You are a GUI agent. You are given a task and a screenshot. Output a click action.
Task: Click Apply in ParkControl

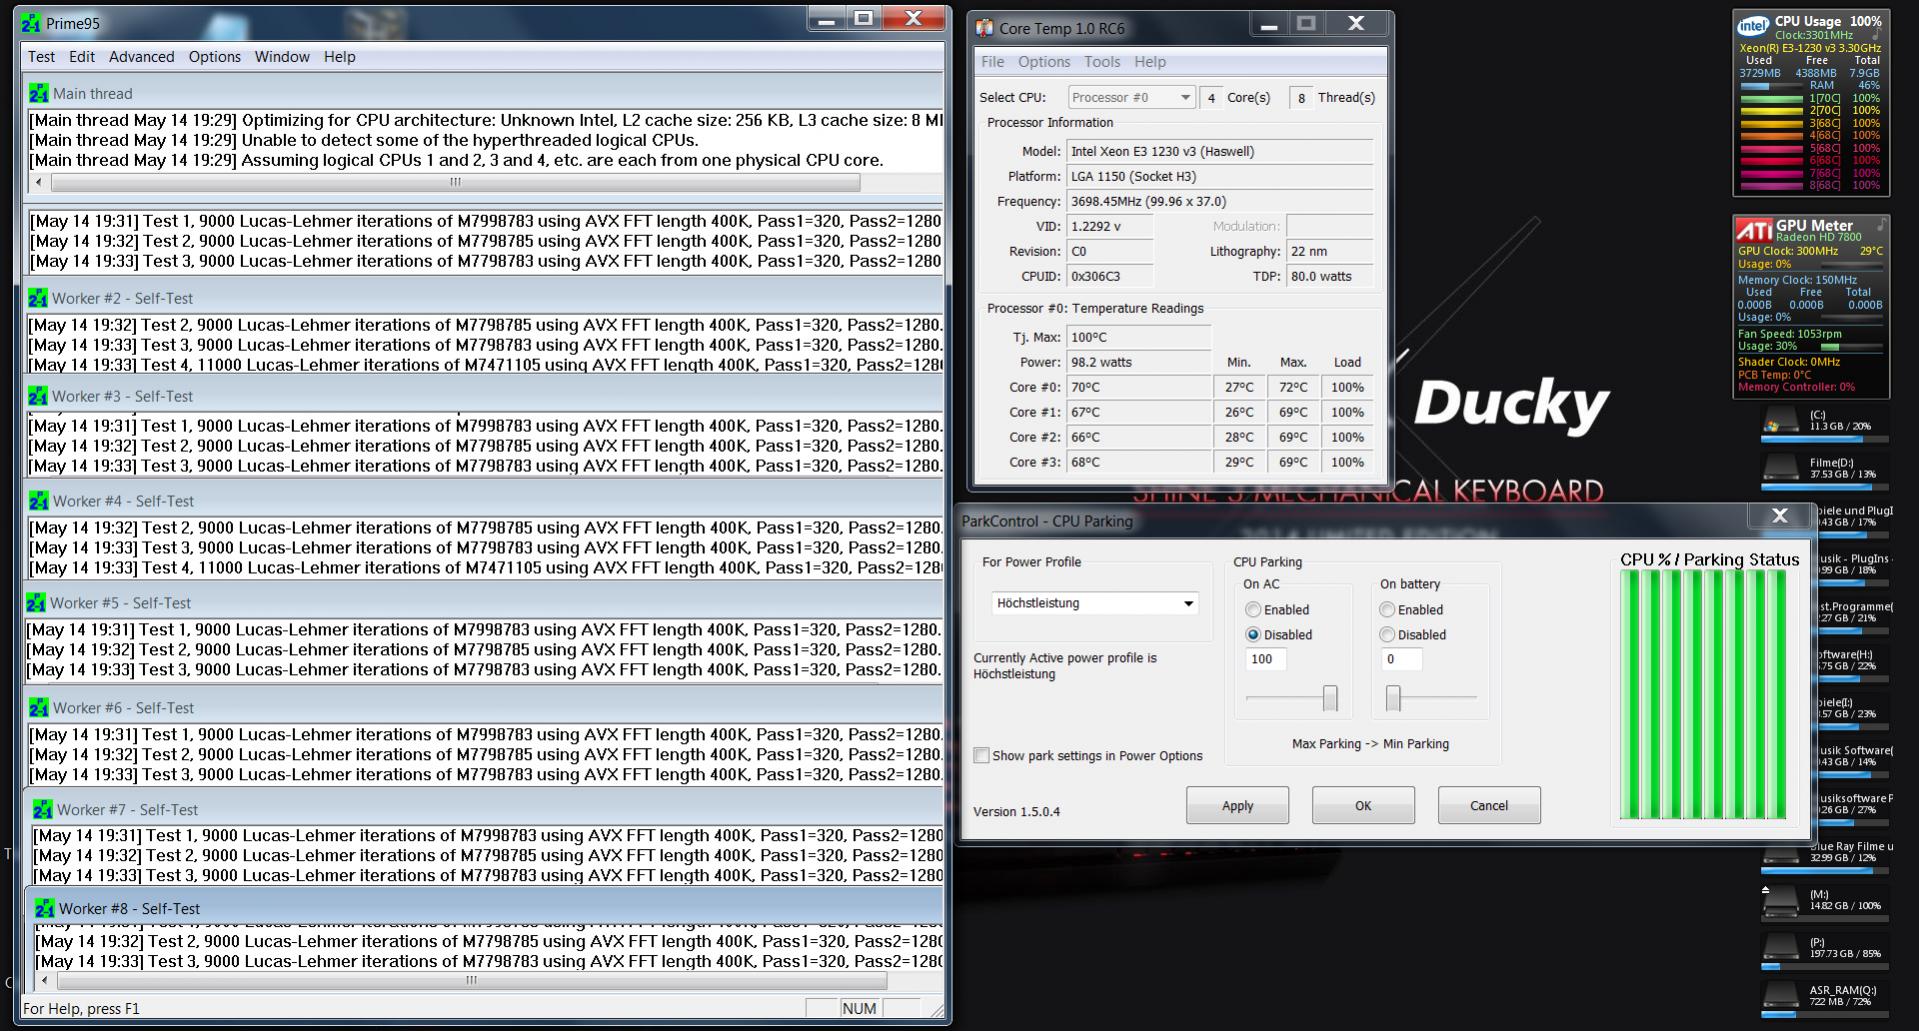1237,806
